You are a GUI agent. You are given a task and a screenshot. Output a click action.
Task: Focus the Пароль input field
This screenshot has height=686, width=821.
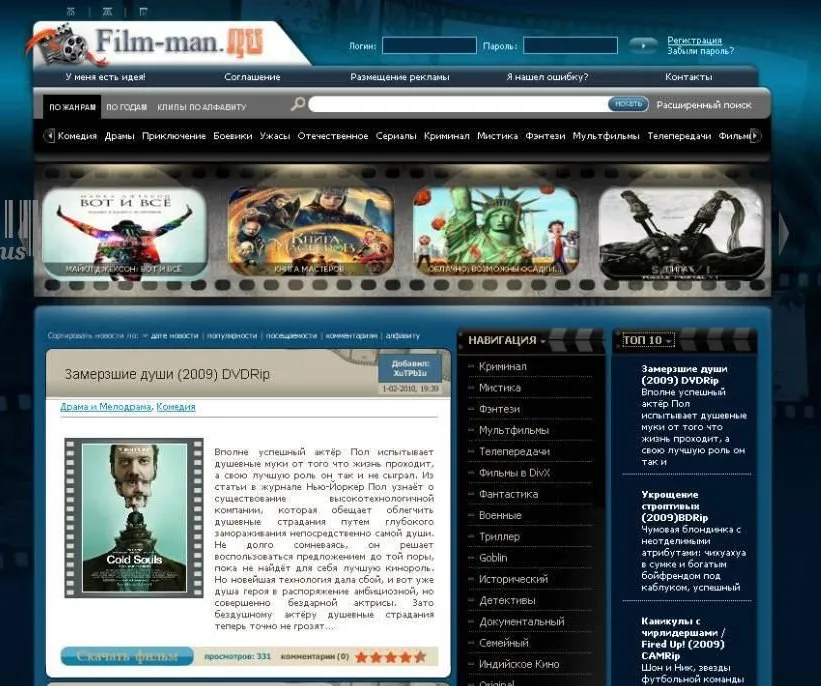coord(570,46)
